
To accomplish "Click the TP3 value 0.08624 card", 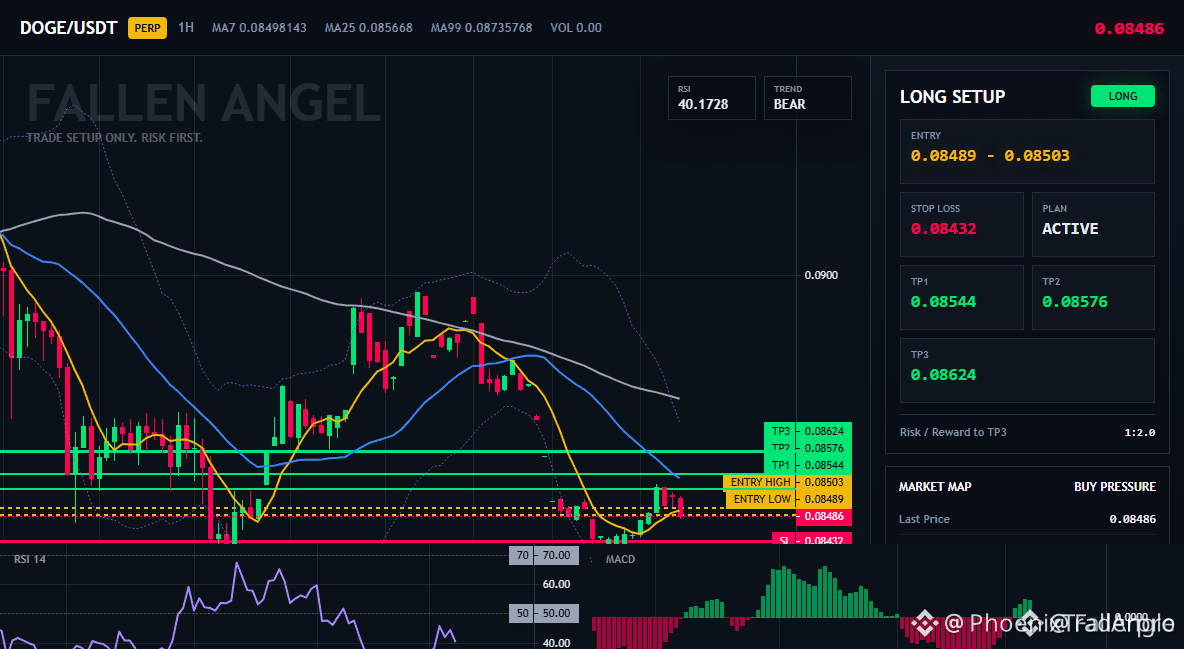I will [1027, 370].
